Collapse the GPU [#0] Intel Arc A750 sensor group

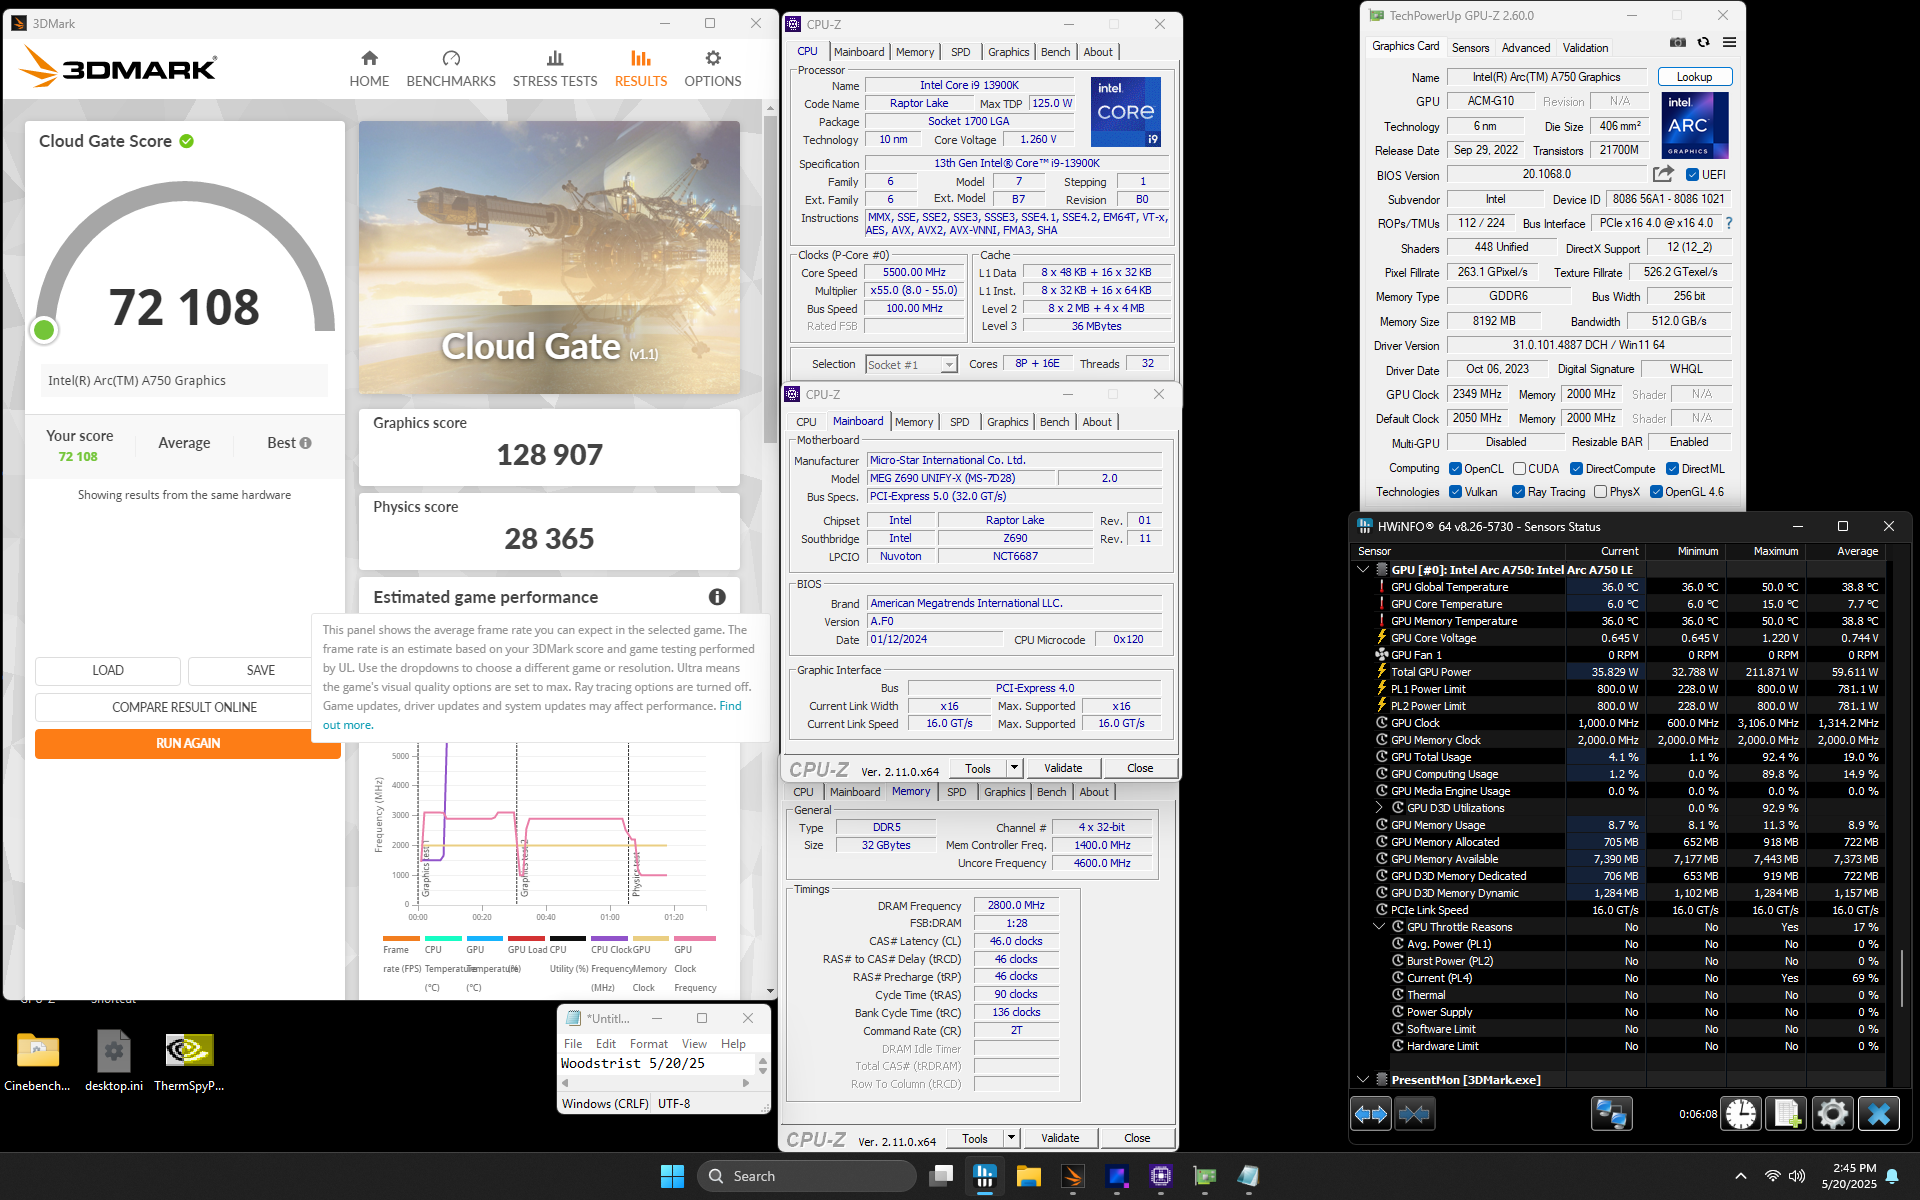click(x=1363, y=570)
